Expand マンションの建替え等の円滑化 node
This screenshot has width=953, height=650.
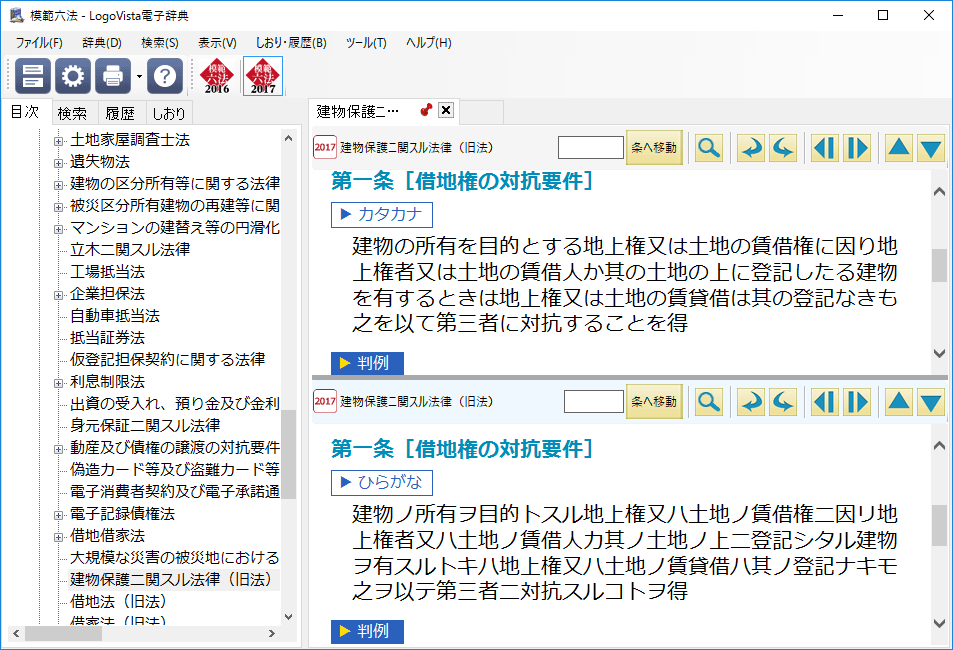(58, 229)
